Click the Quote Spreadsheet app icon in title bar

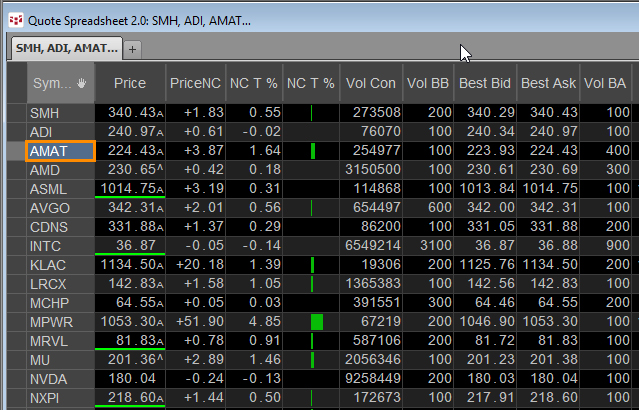point(15,19)
